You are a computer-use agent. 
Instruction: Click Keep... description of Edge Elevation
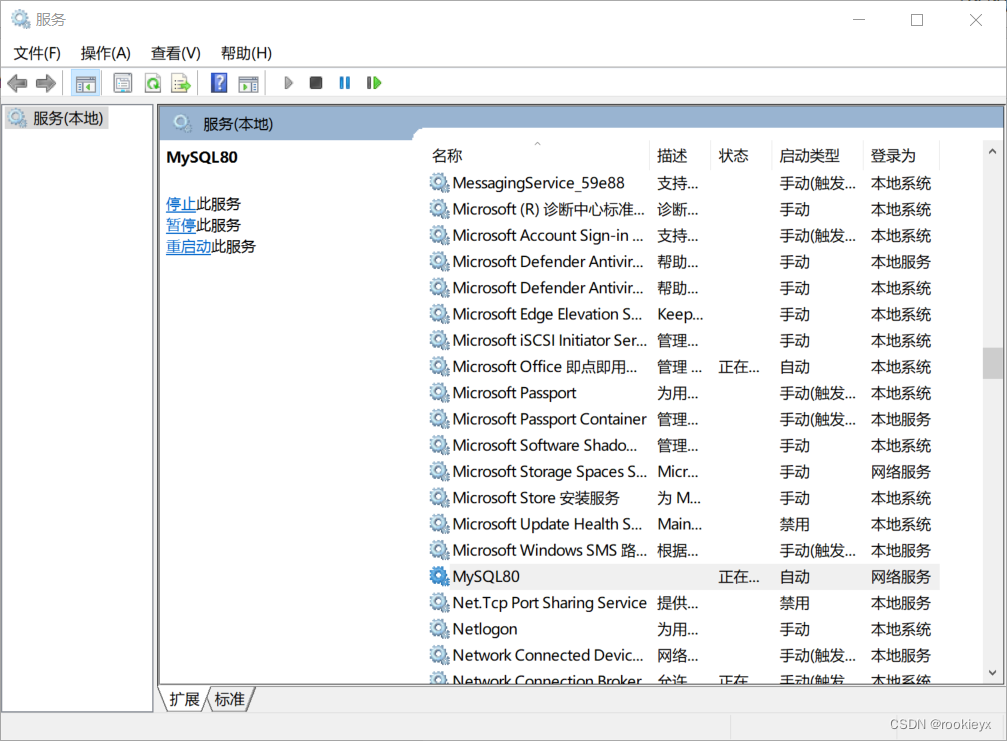point(680,314)
